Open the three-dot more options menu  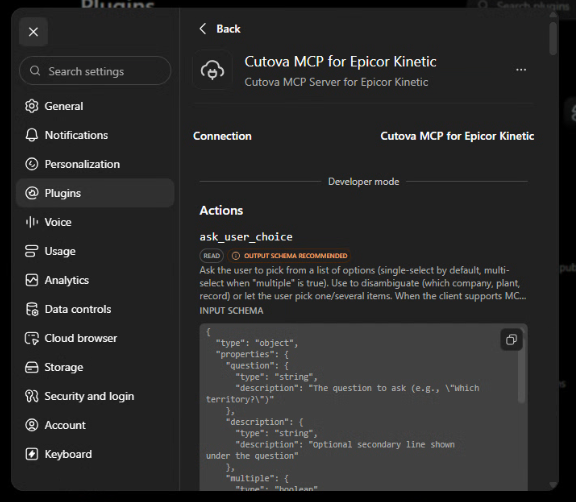click(521, 70)
